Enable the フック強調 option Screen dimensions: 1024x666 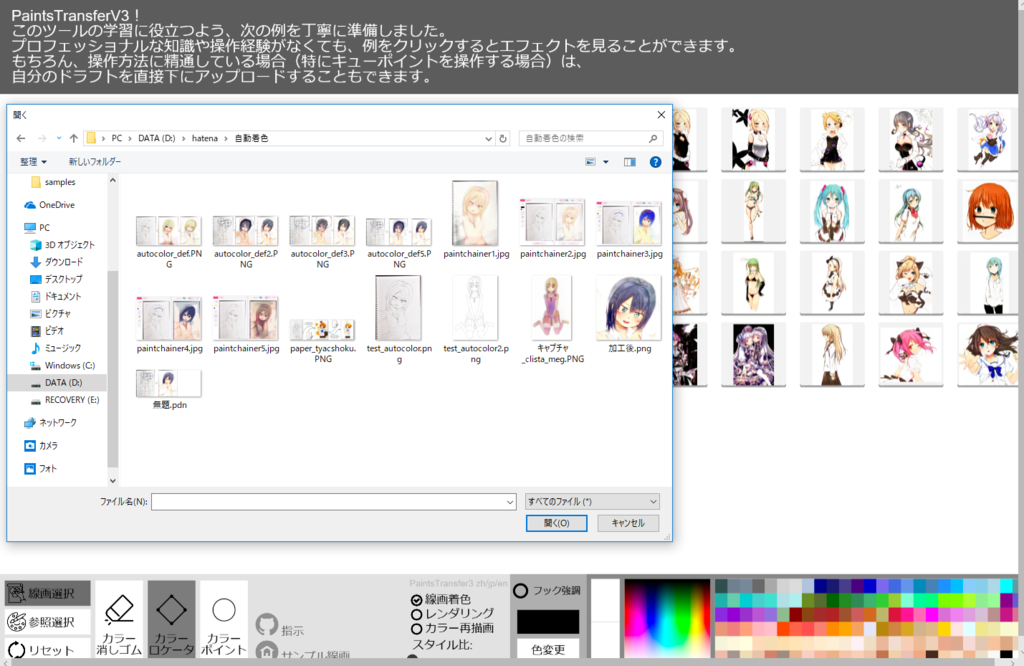pos(520,590)
